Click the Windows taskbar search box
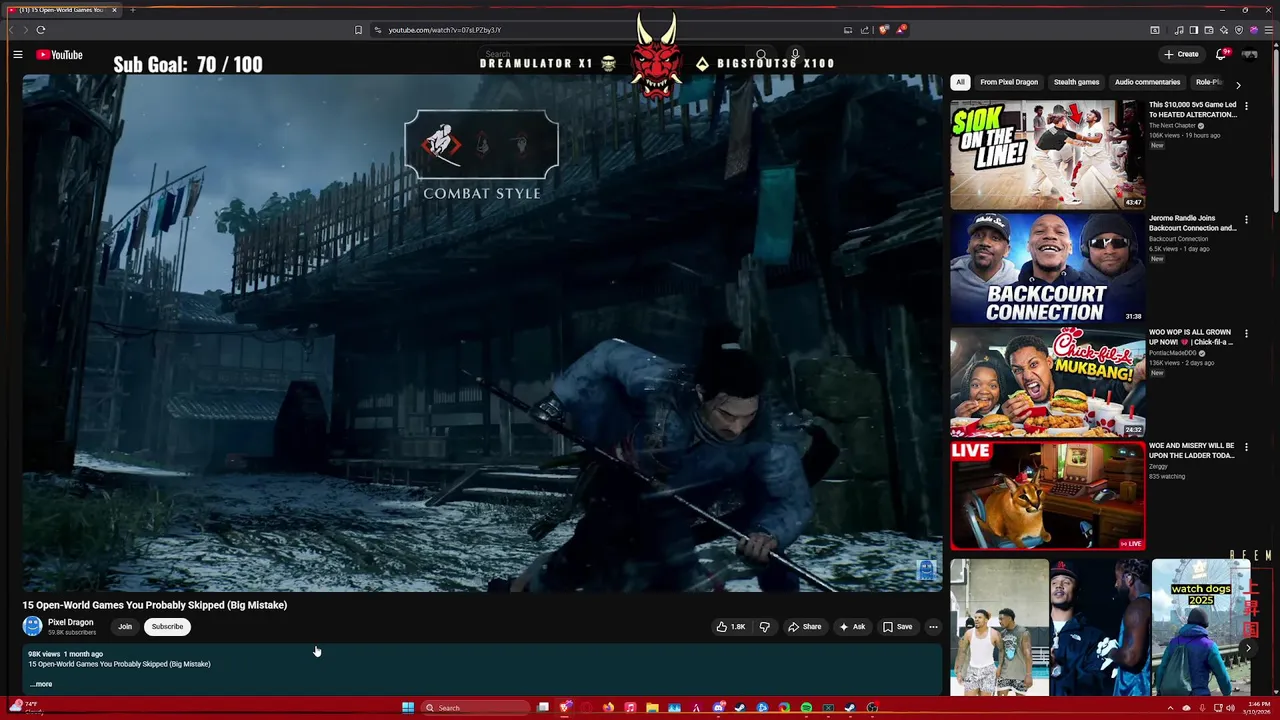The height and width of the screenshot is (720, 1280). [x=474, y=708]
